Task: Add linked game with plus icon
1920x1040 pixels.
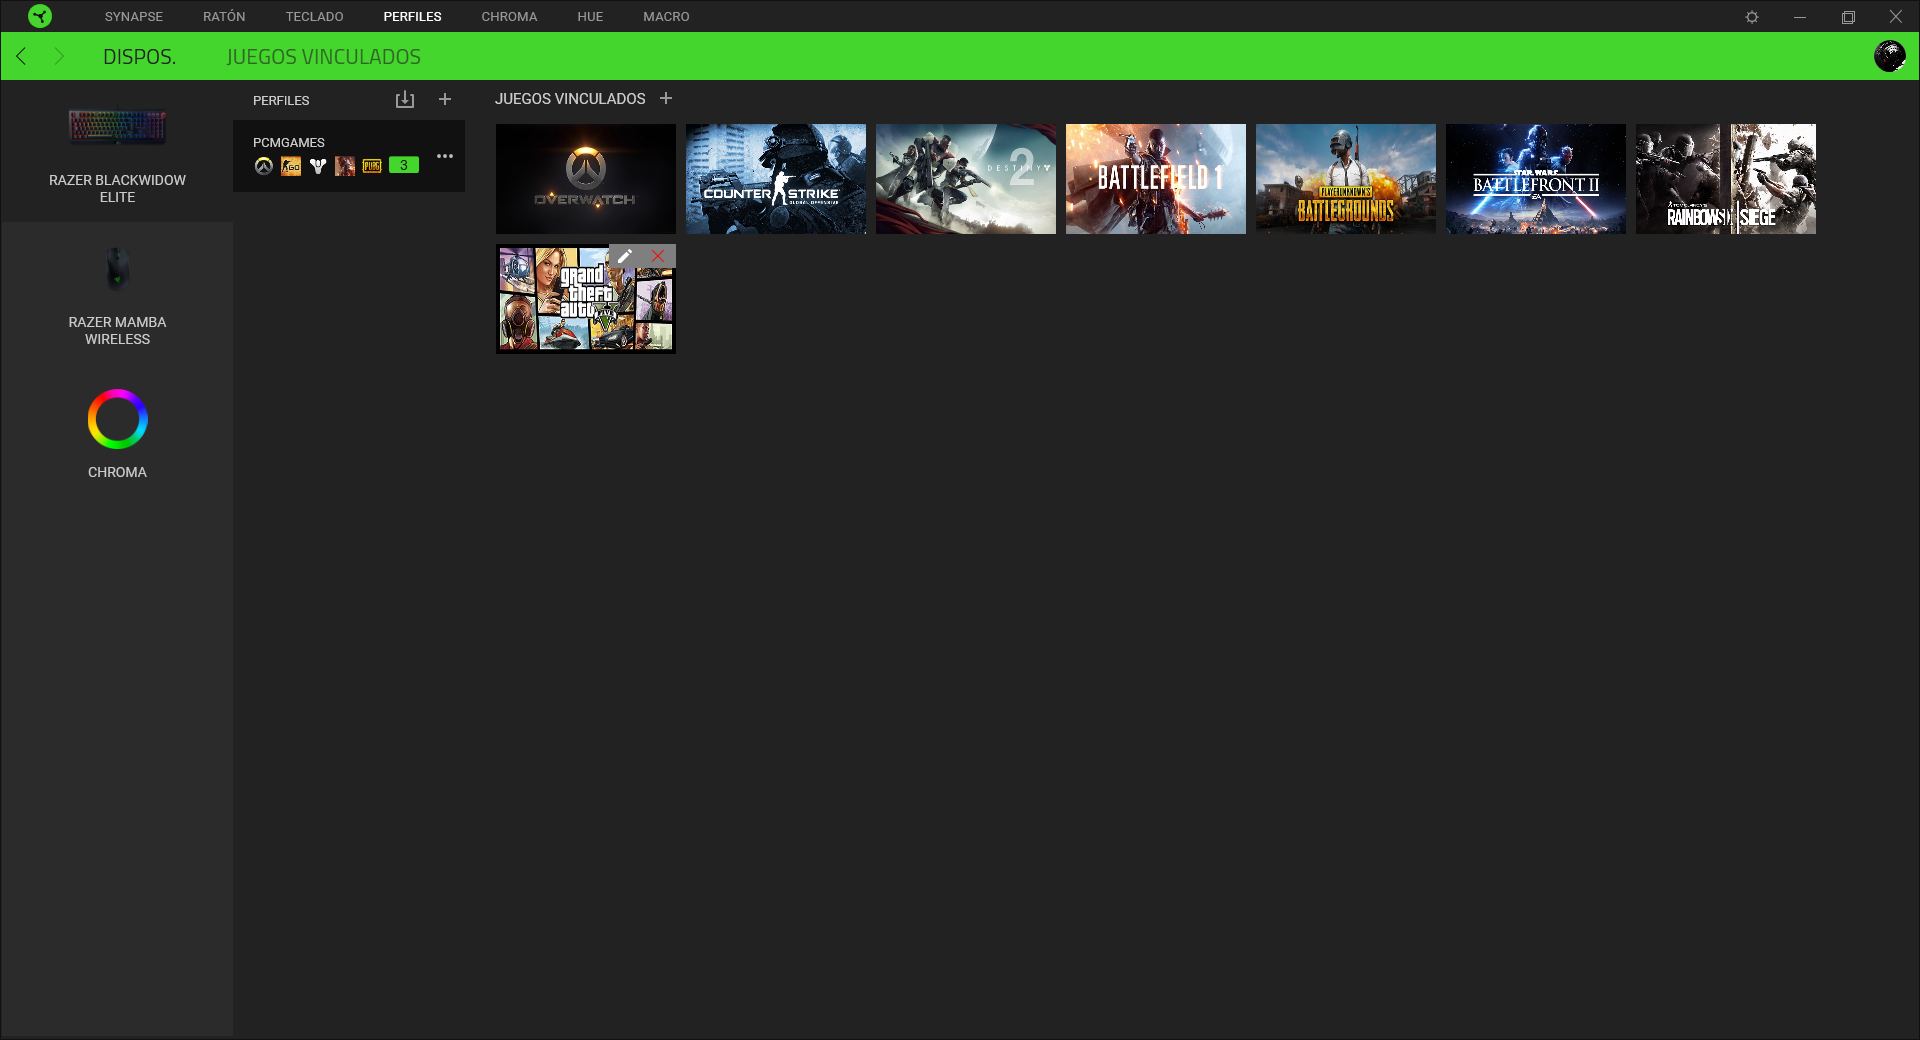Action: click(x=666, y=98)
